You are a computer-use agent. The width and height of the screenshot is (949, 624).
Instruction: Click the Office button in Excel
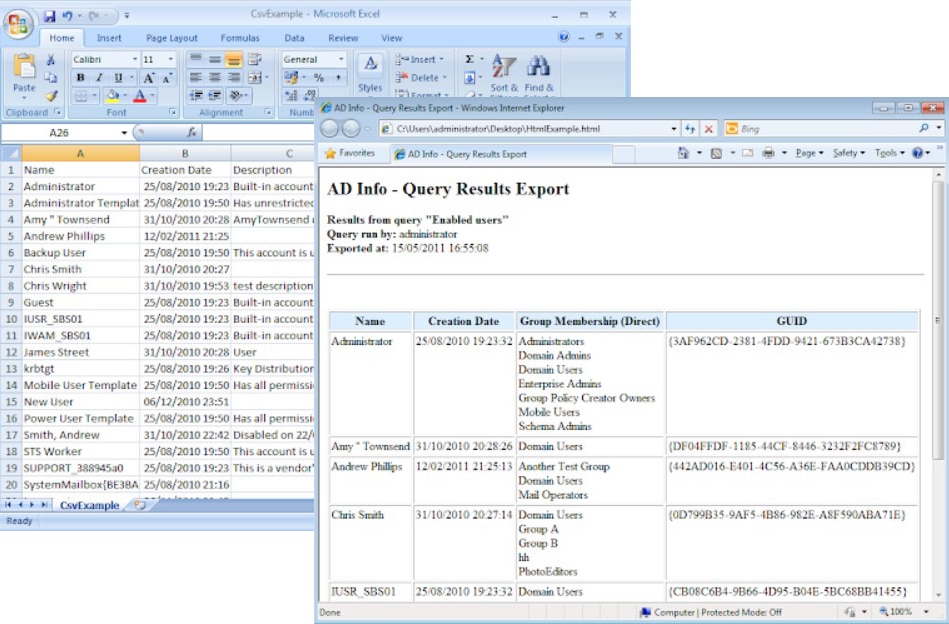(x=18, y=25)
